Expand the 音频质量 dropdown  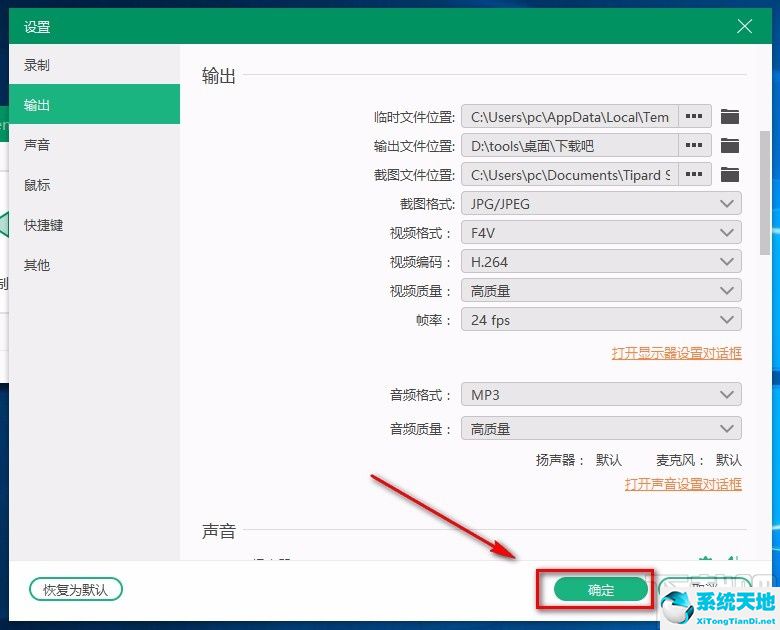[601, 428]
